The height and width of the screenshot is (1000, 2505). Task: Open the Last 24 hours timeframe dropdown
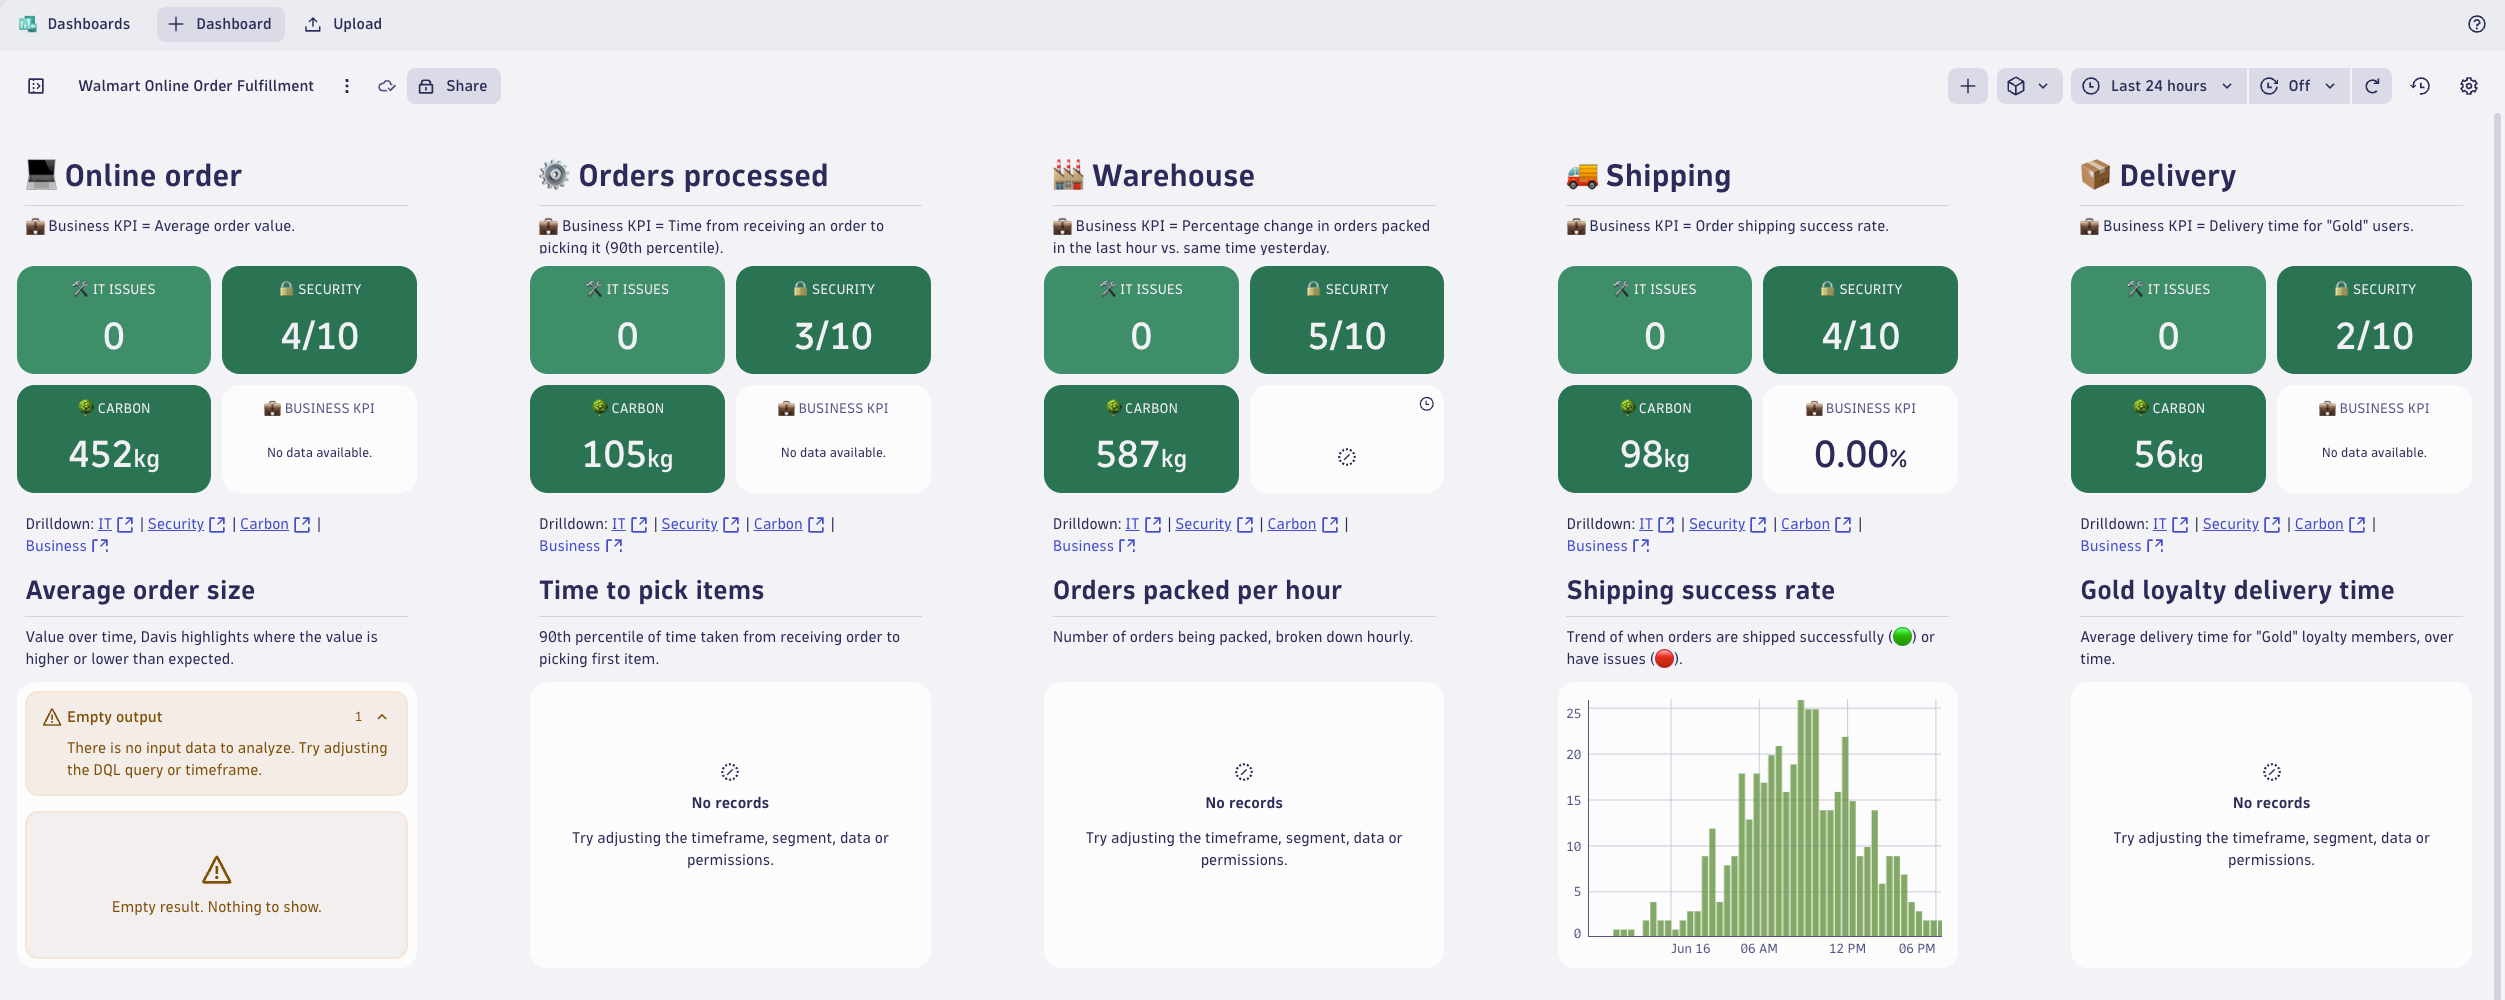[2158, 86]
